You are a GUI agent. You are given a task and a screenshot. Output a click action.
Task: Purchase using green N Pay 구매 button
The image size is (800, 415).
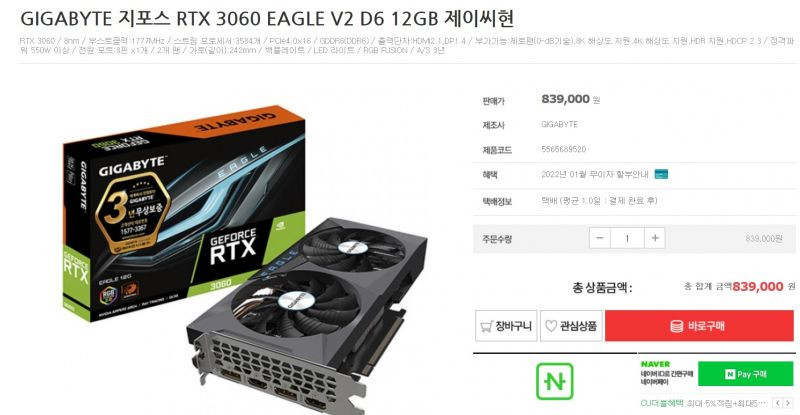click(745, 374)
